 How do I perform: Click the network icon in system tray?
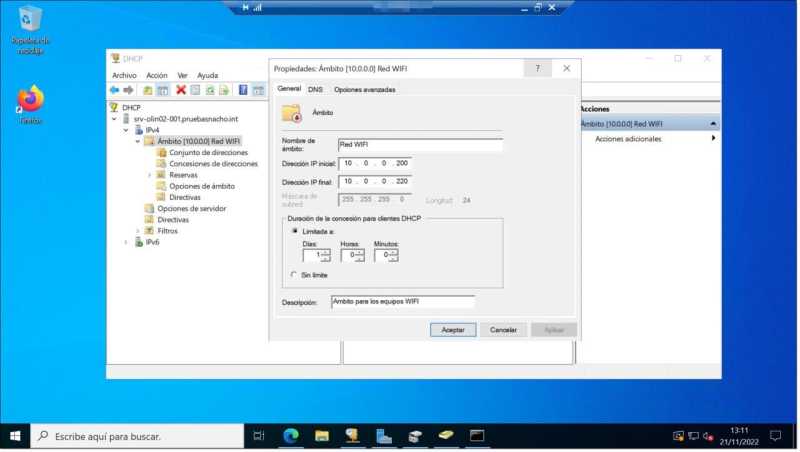tap(693, 436)
